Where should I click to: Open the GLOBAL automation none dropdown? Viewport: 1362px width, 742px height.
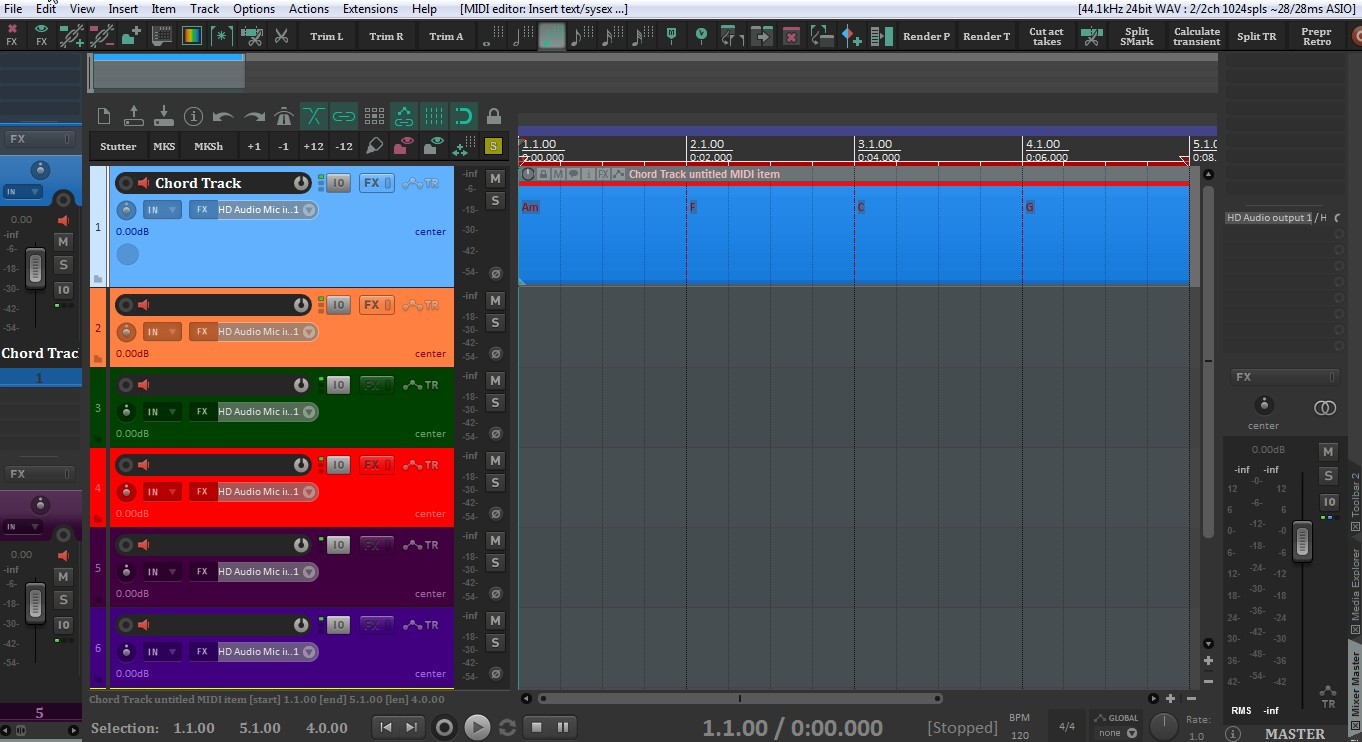[1117, 733]
